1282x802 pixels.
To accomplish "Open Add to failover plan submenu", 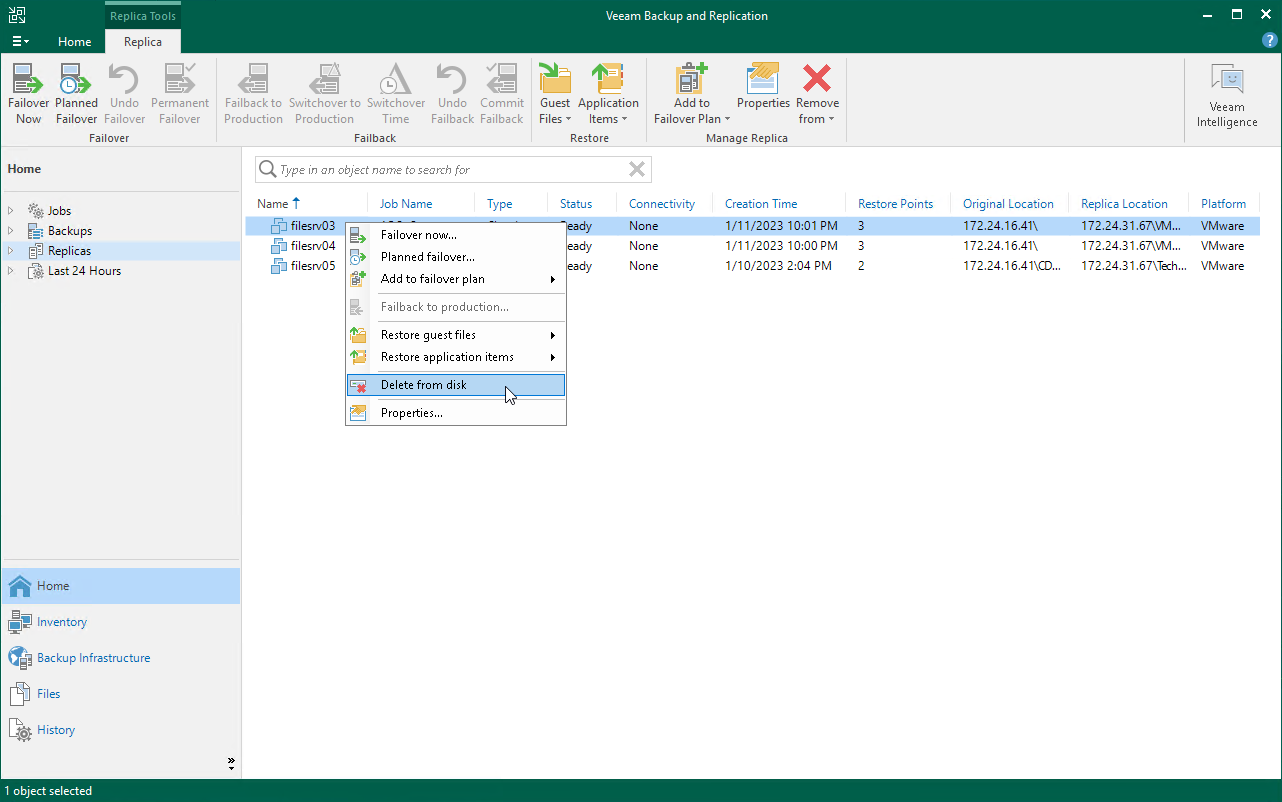I will coord(456,279).
